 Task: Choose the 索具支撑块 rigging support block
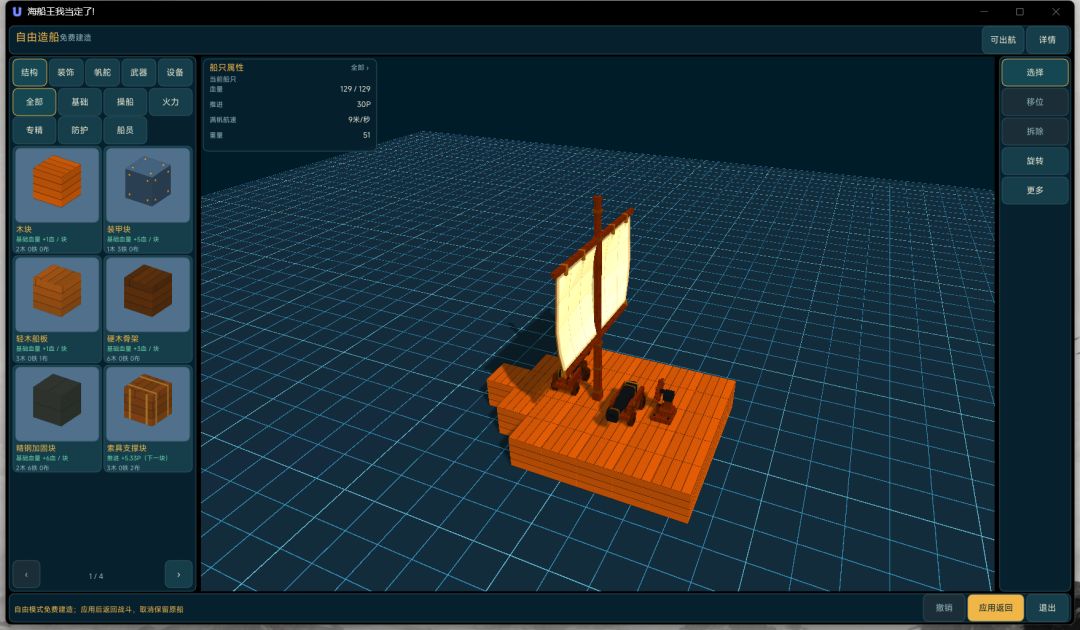(x=148, y=403)
